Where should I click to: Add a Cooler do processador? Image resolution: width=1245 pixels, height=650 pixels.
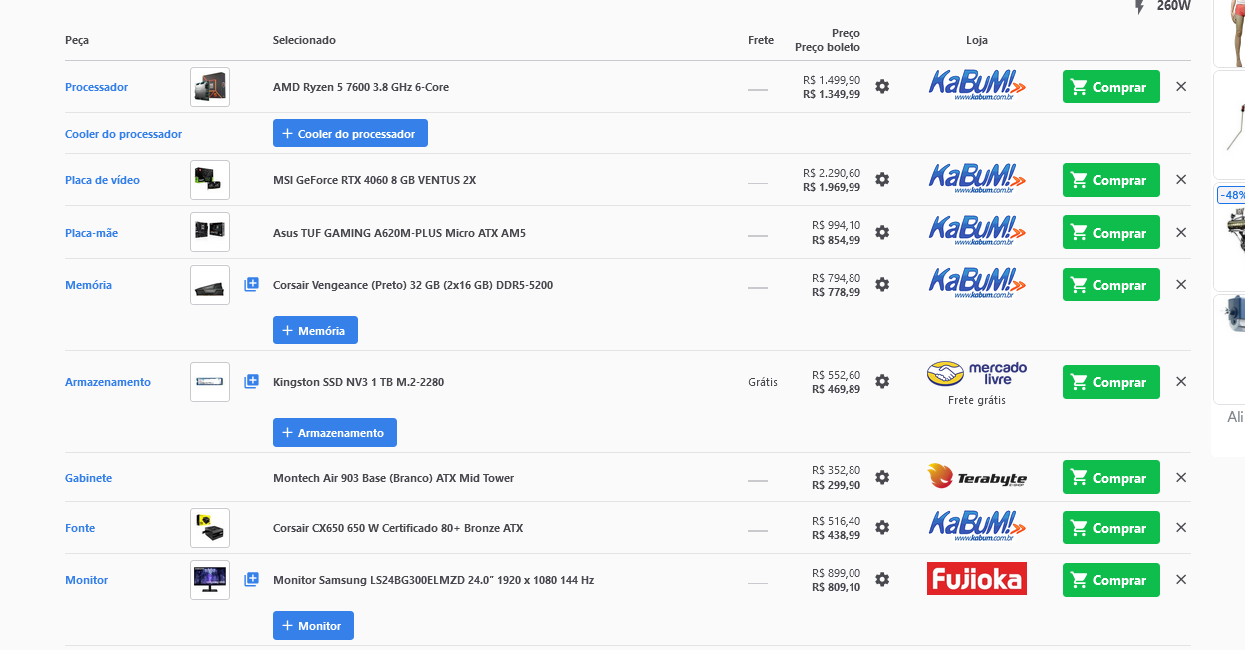pyautogui.click(x=350, y=133)
